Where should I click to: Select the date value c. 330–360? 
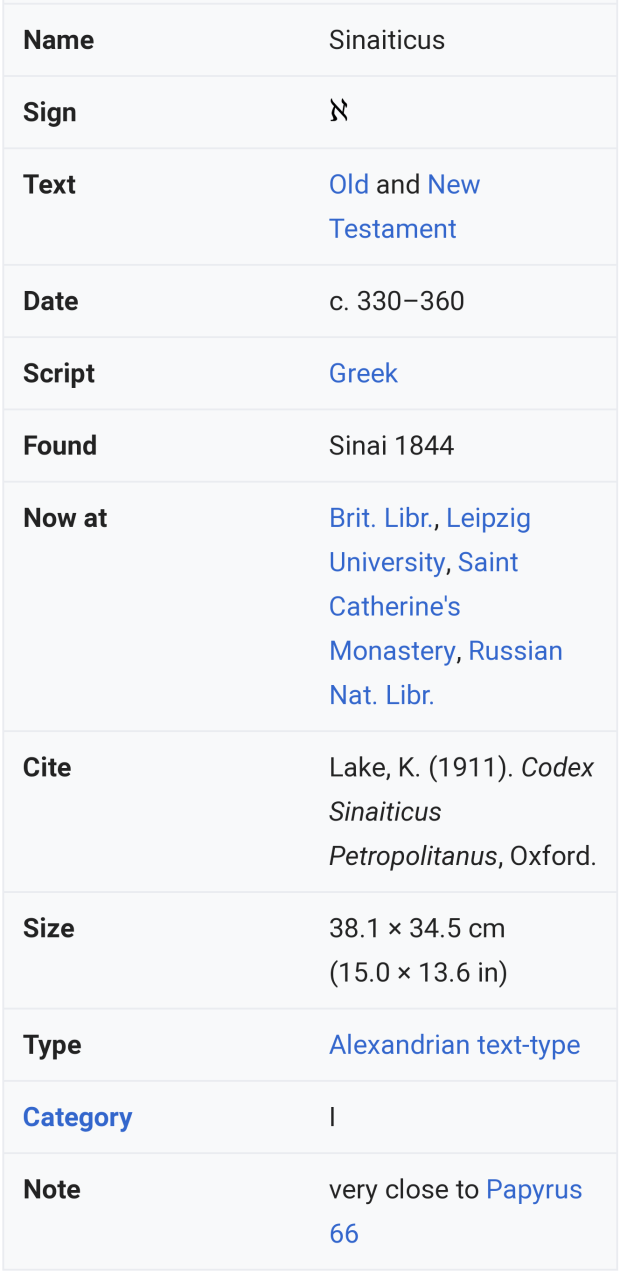(396, 301)
